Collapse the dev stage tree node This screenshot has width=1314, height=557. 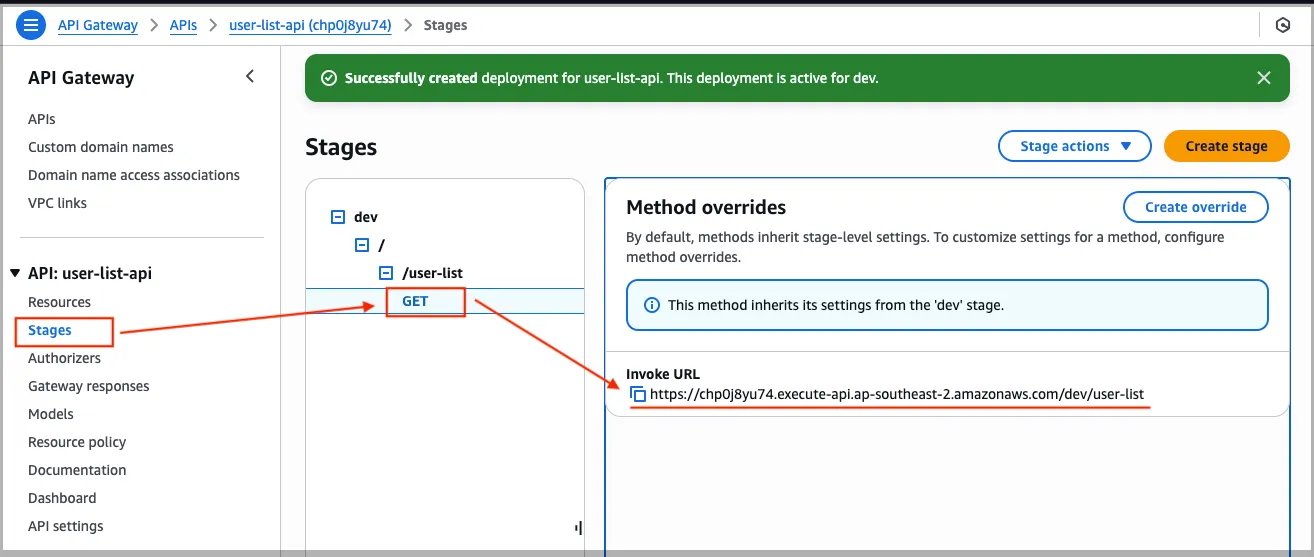tap(338, 217)
